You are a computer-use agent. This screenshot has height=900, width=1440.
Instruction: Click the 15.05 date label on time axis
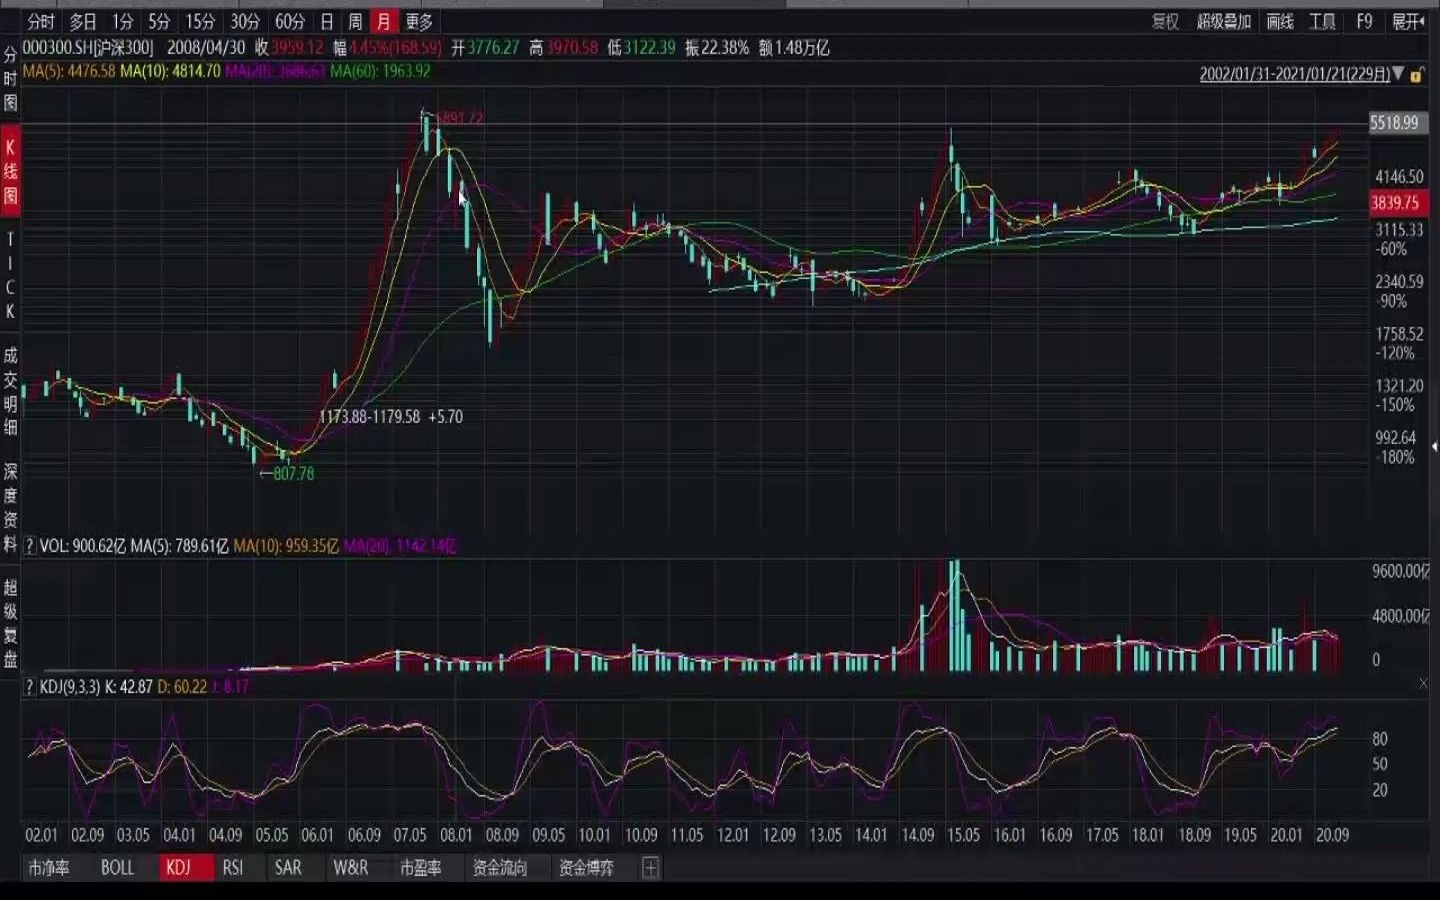963,835
